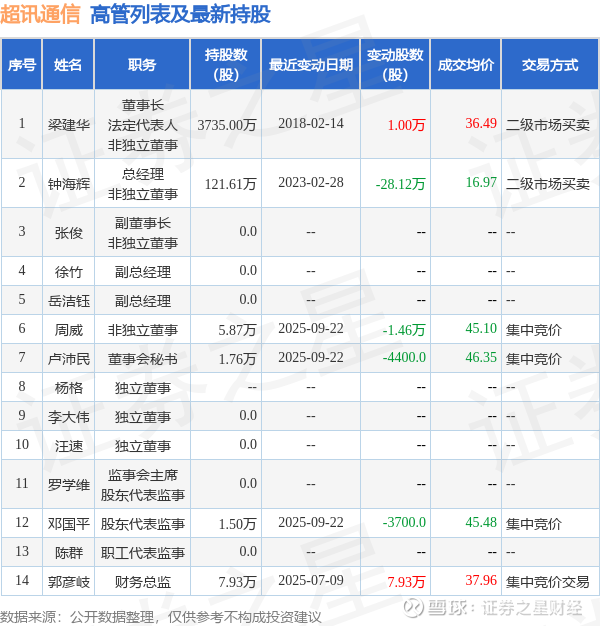Click the 超讯通信 title text

(40, 14)
